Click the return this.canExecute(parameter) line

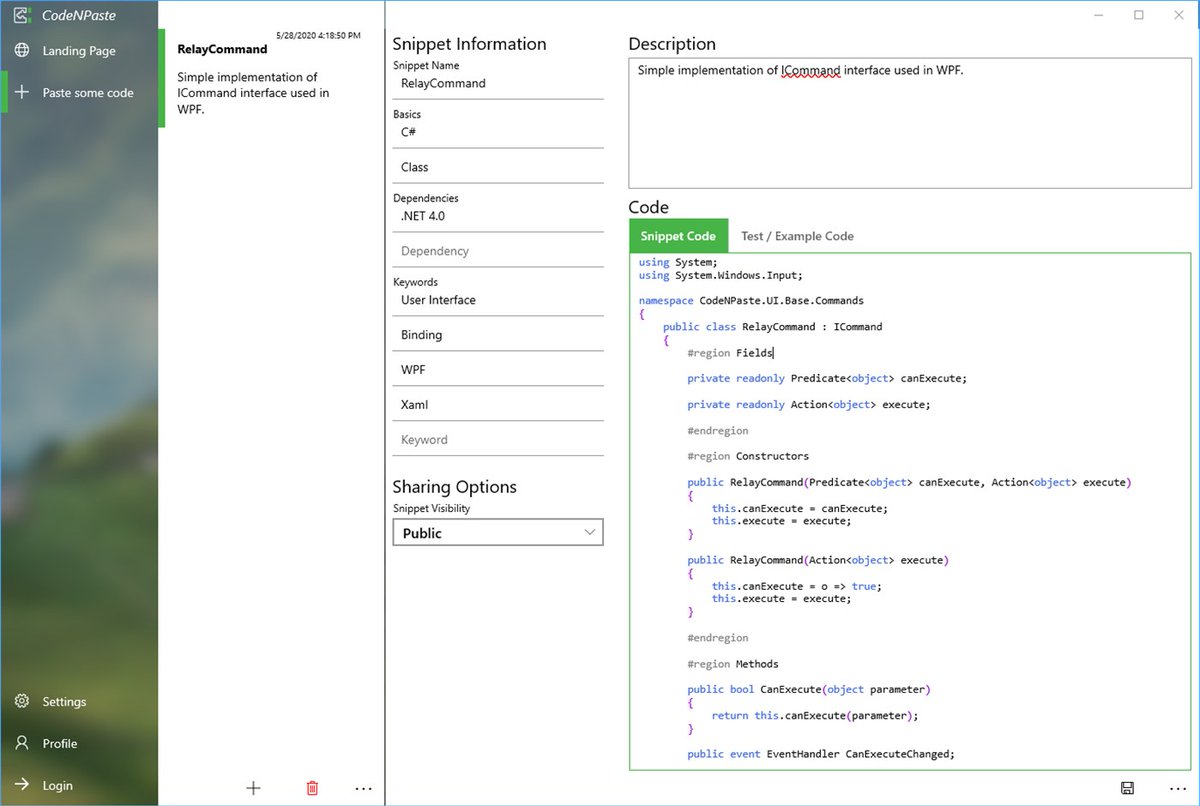coord(815,716)
